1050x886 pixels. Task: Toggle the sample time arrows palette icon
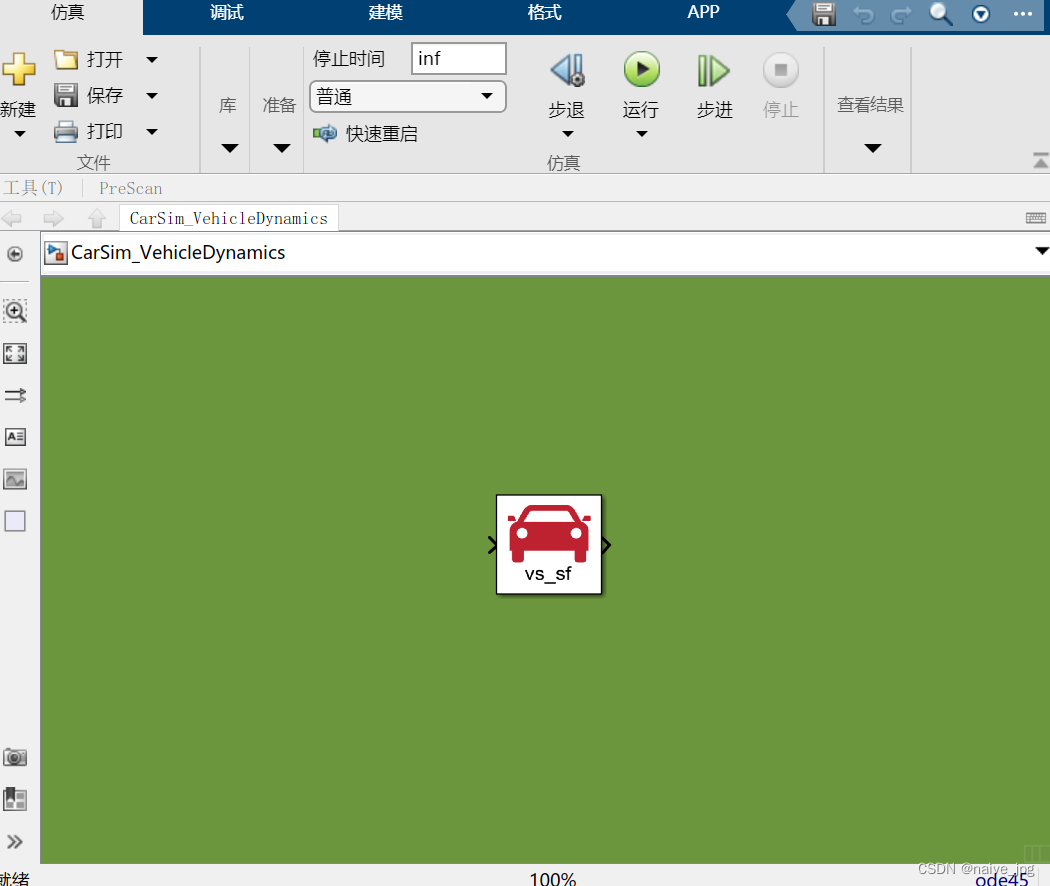15,396
